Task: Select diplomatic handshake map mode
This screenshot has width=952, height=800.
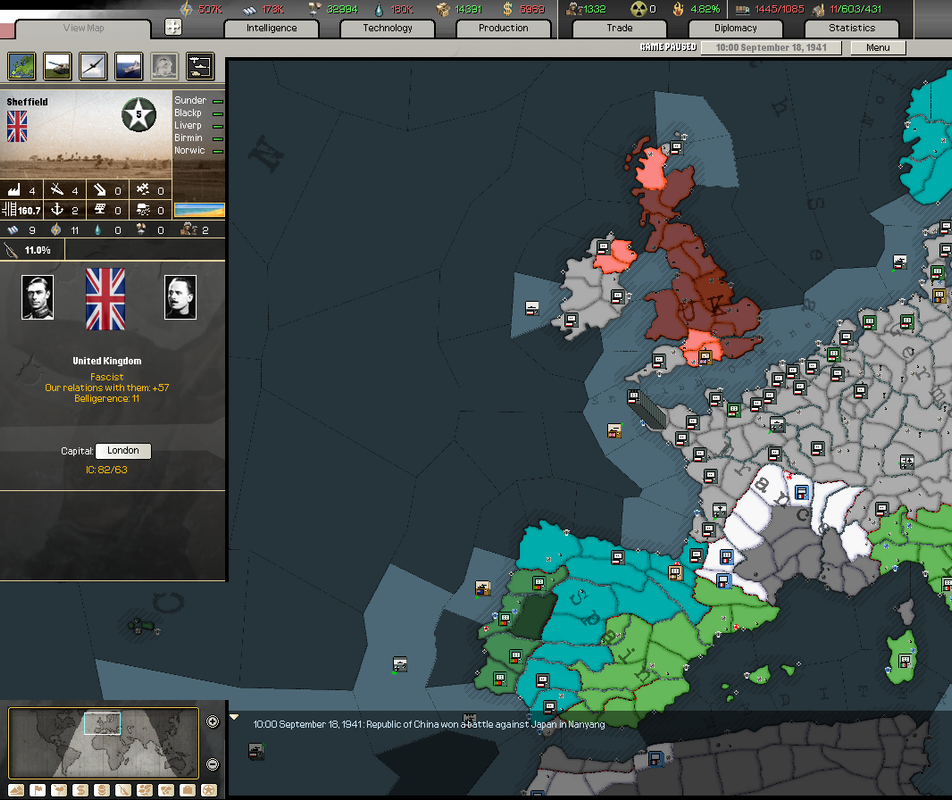Action: 166,790
